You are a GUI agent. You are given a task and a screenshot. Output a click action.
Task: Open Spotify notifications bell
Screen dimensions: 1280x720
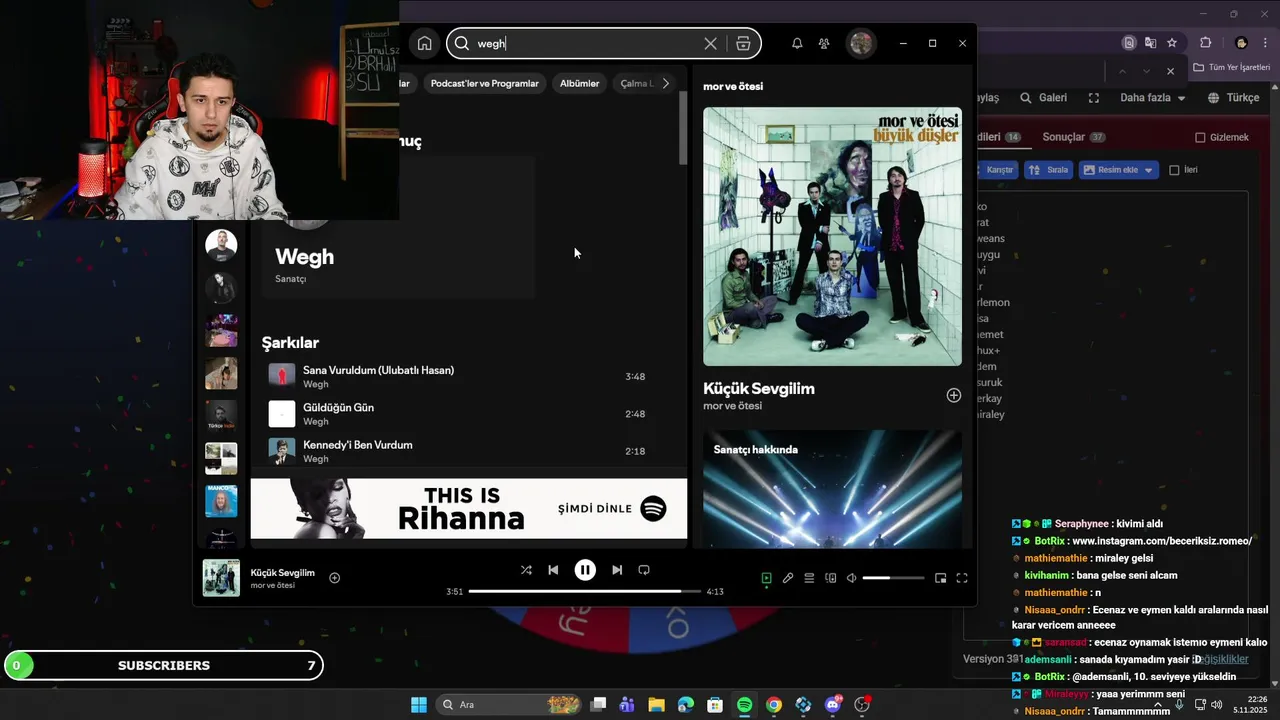[797, 43]
